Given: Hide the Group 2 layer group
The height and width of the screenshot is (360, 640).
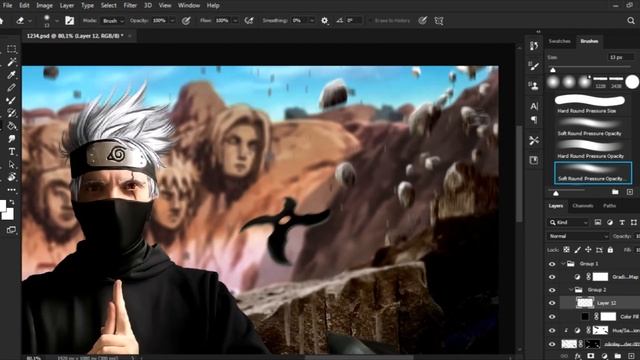Looking at the screenshot, I should (552, 290).
